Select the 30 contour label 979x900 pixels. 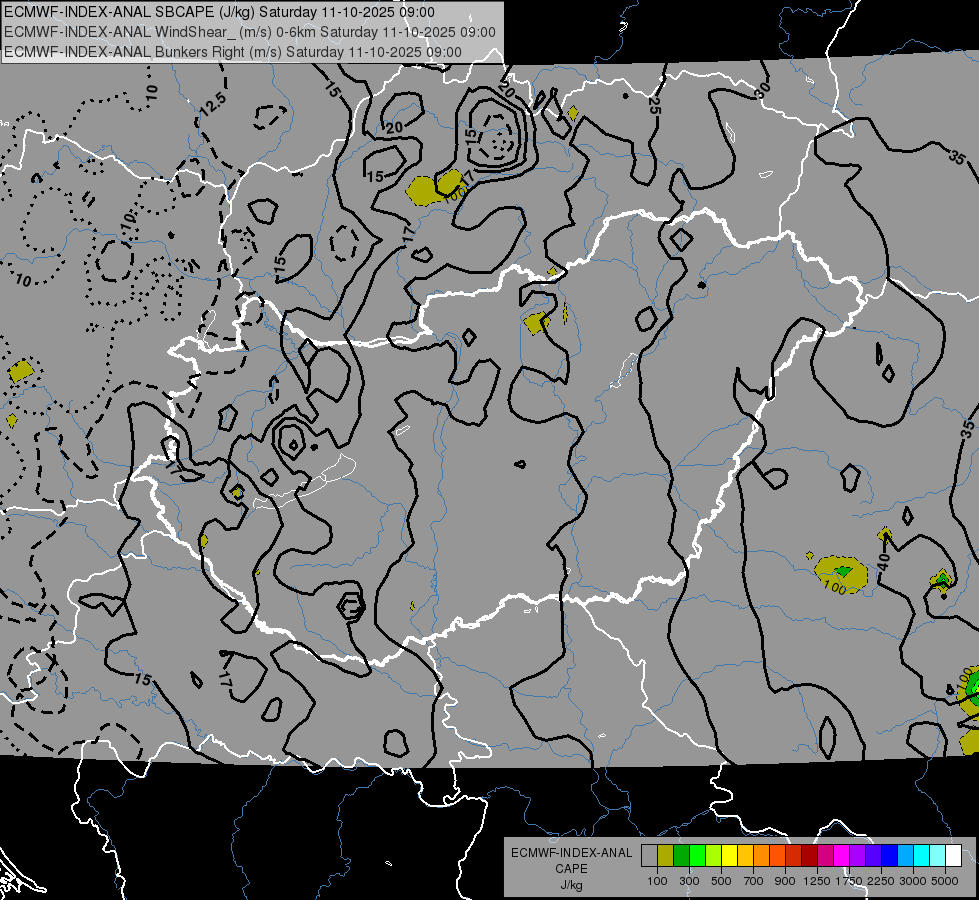(x=763, y=88)
